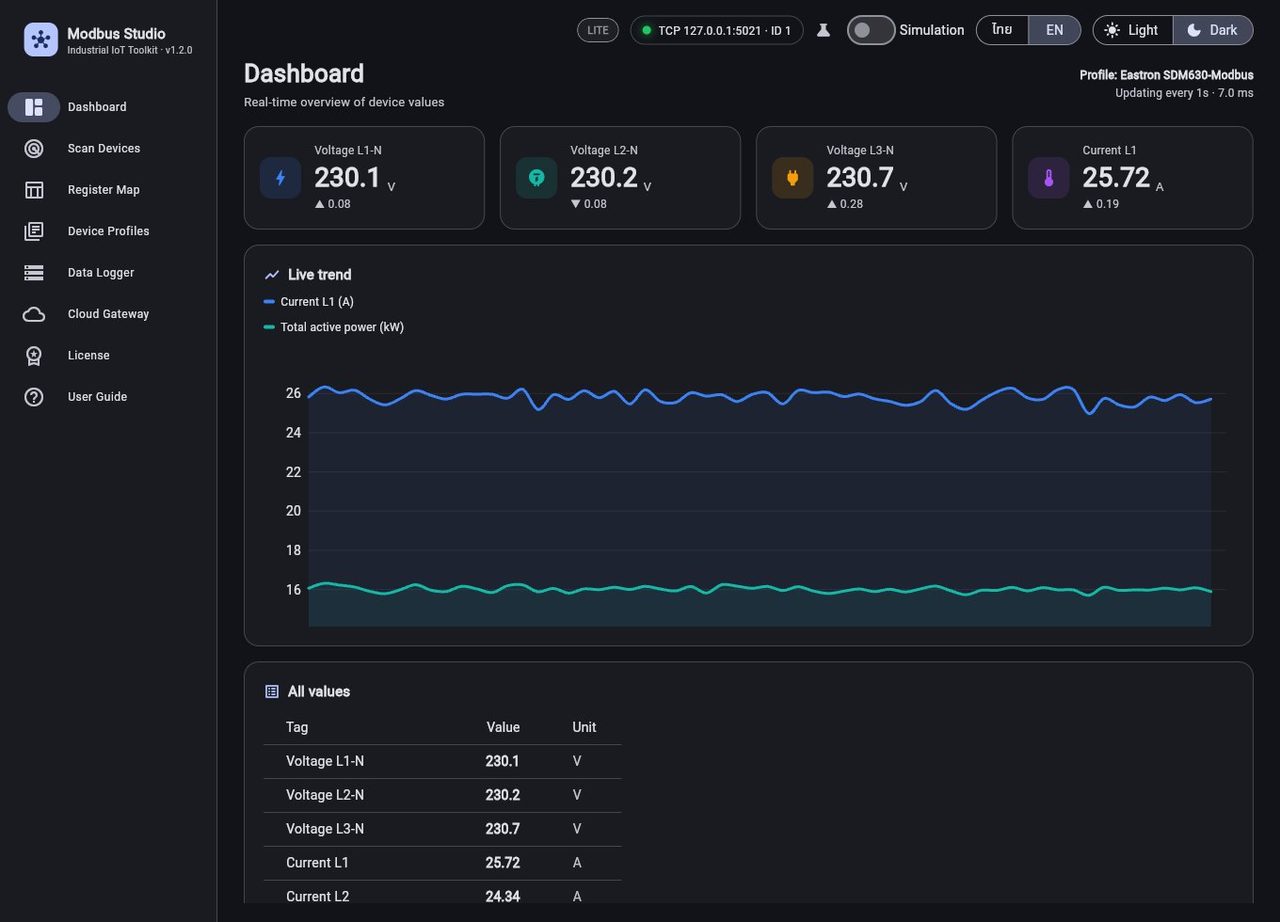Click the flask icon beside the connection status

pos(823,30)
